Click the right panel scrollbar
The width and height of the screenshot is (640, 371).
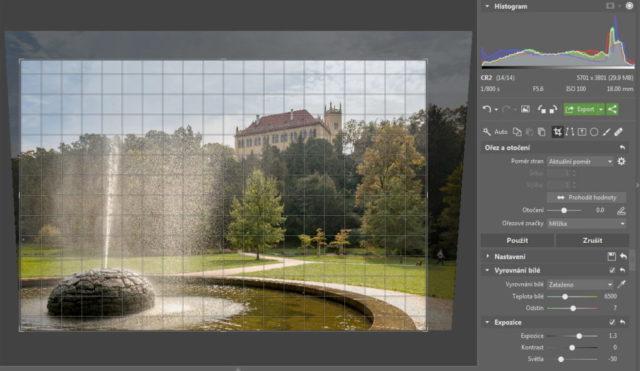632,260
